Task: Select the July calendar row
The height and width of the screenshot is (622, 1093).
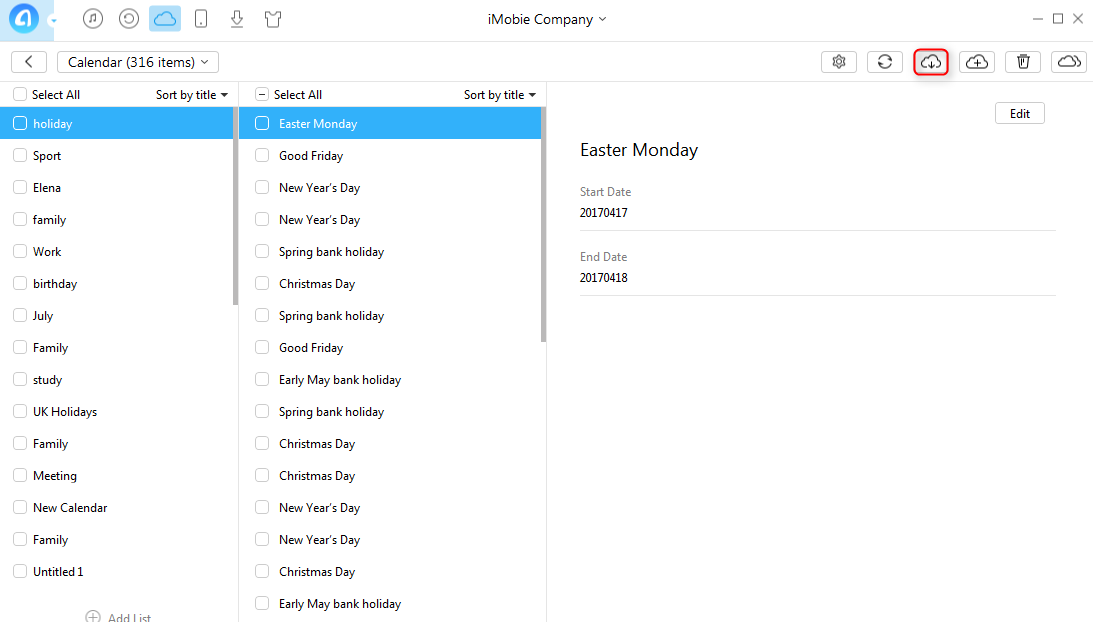Action: pyautogui.click(x=116, y=315)
